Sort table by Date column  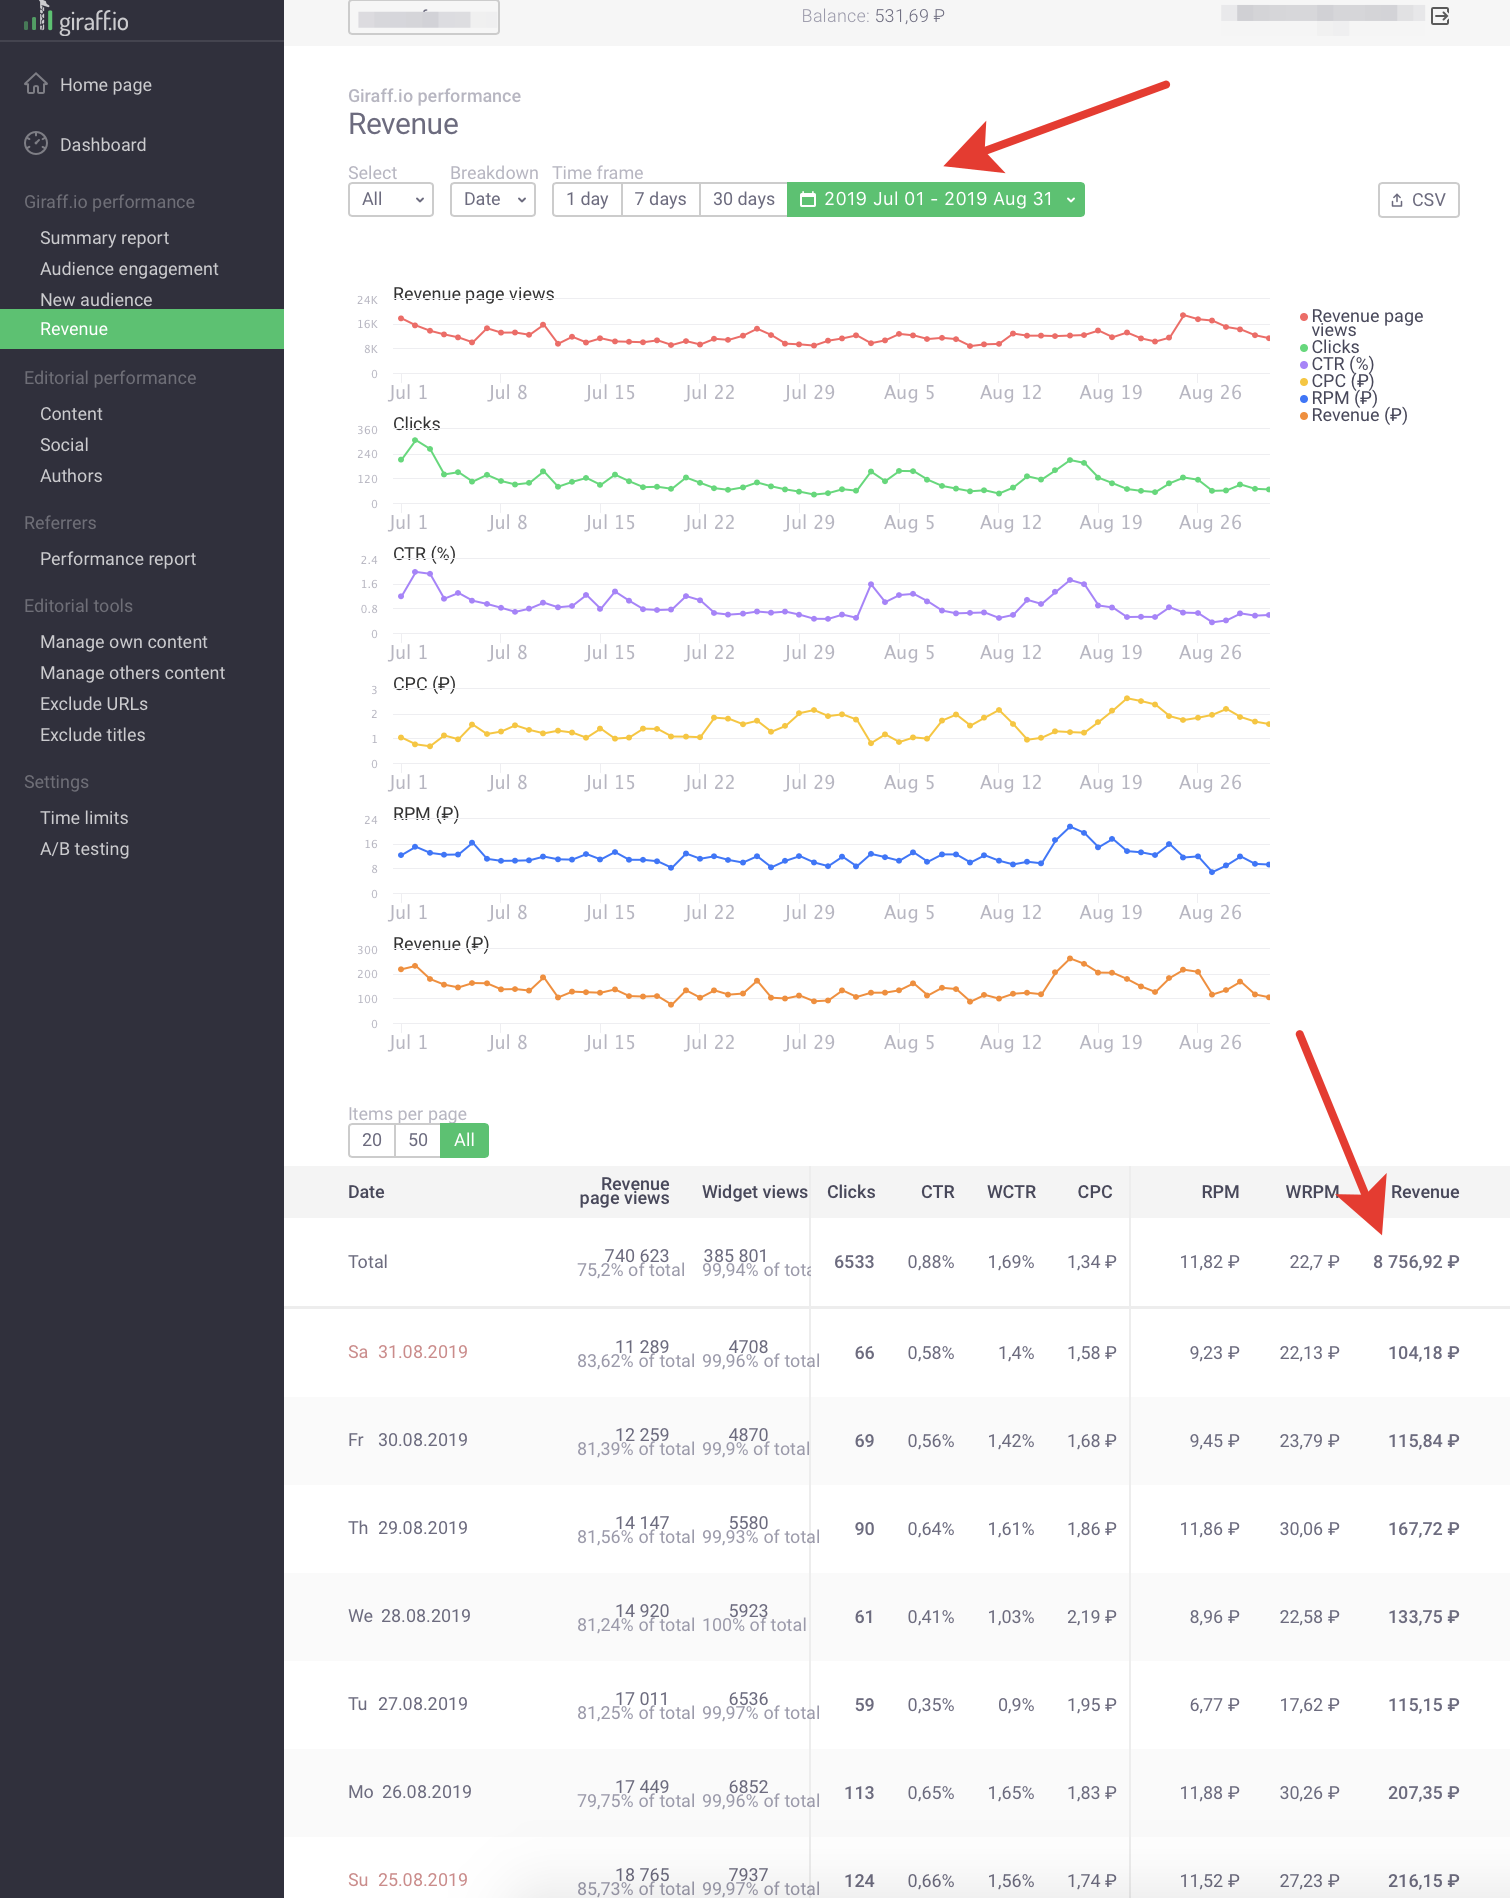[x=366, y=1192]
